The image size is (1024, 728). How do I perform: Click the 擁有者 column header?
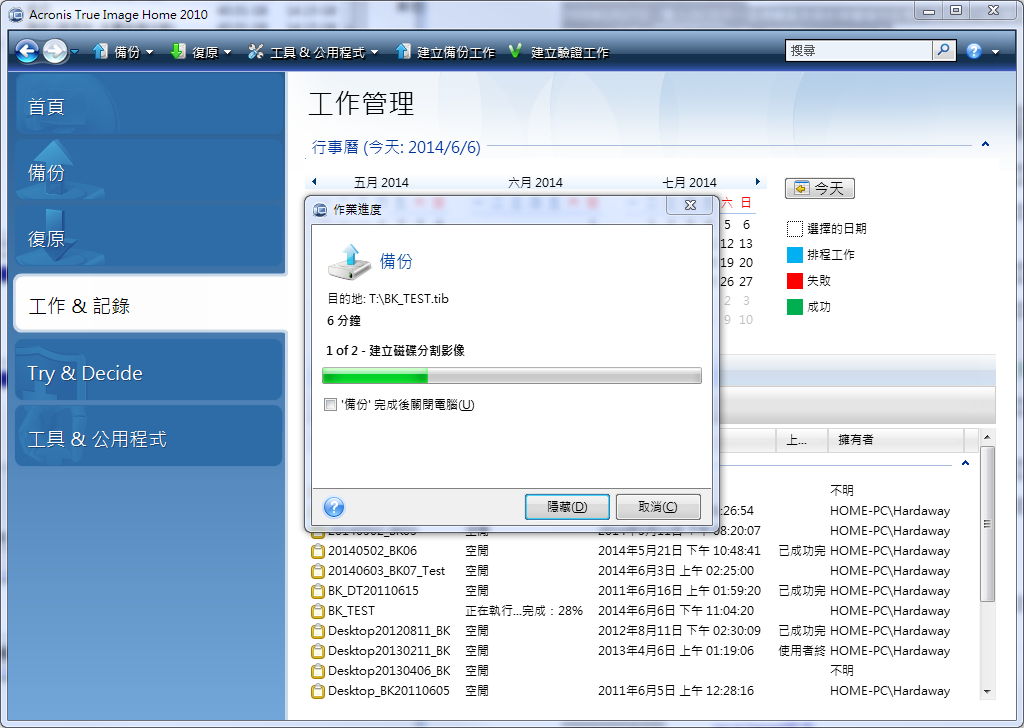(895, 439)
